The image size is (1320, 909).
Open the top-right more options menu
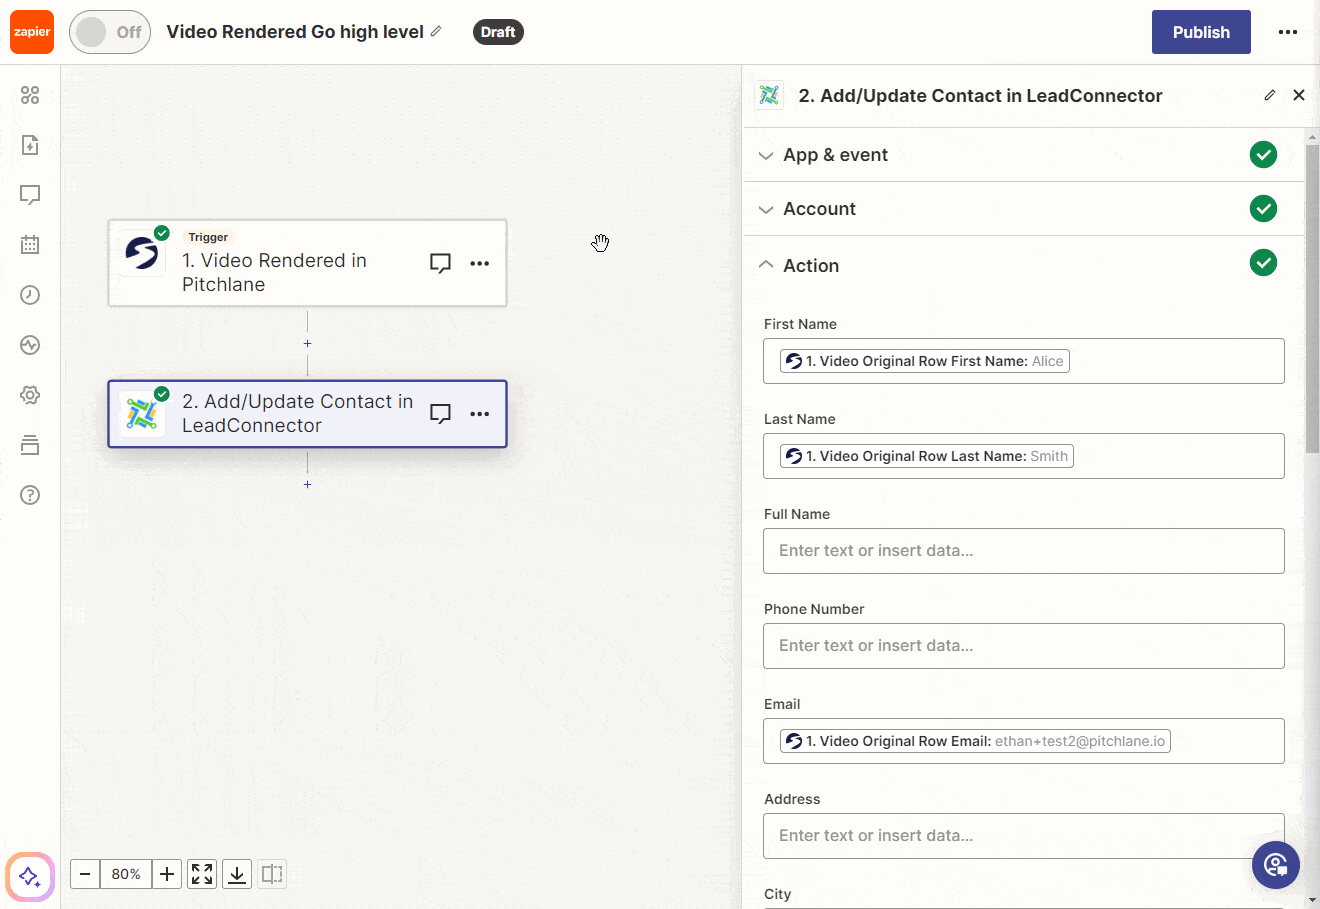pos(1288,32)
